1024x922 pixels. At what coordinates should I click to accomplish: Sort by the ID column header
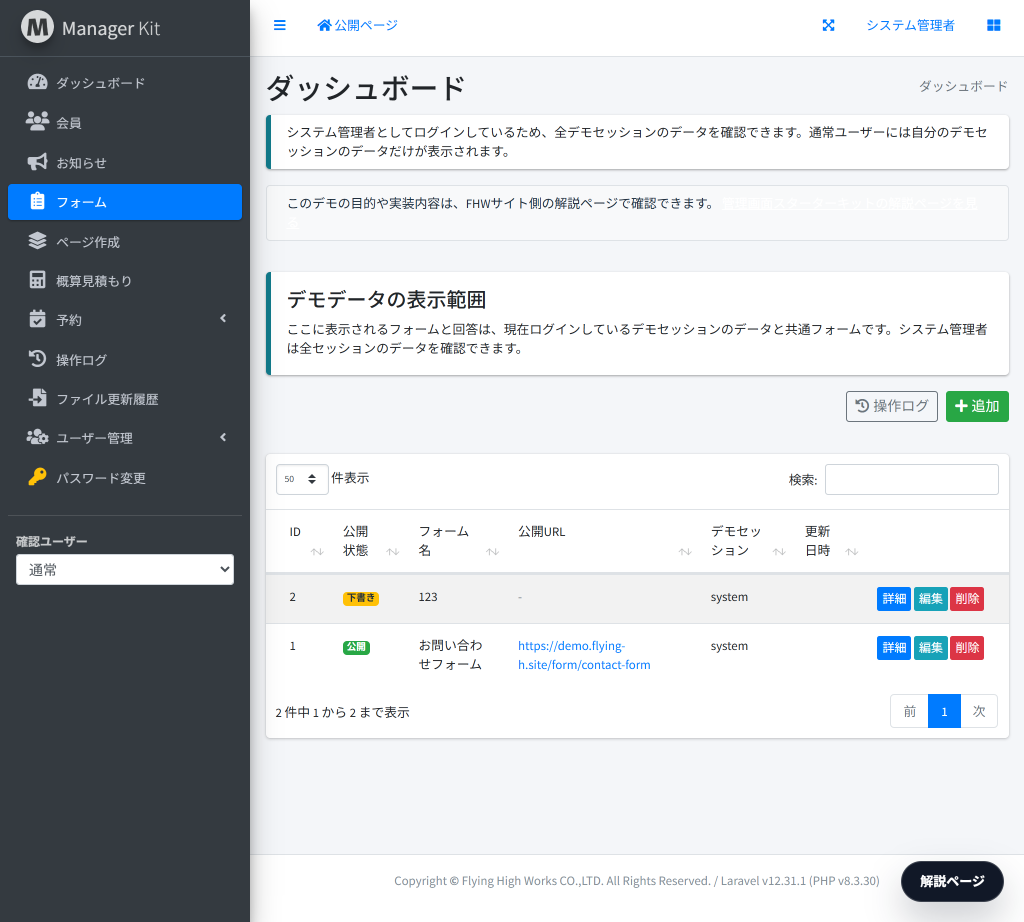pyautogui.click(x=306, y=541)
